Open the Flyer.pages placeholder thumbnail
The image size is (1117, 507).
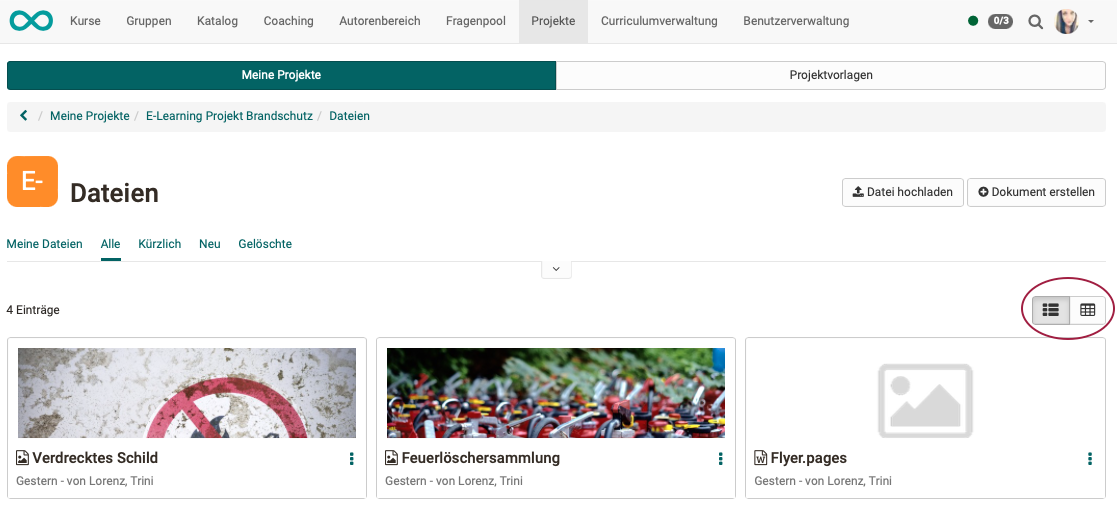coord(925,399)
